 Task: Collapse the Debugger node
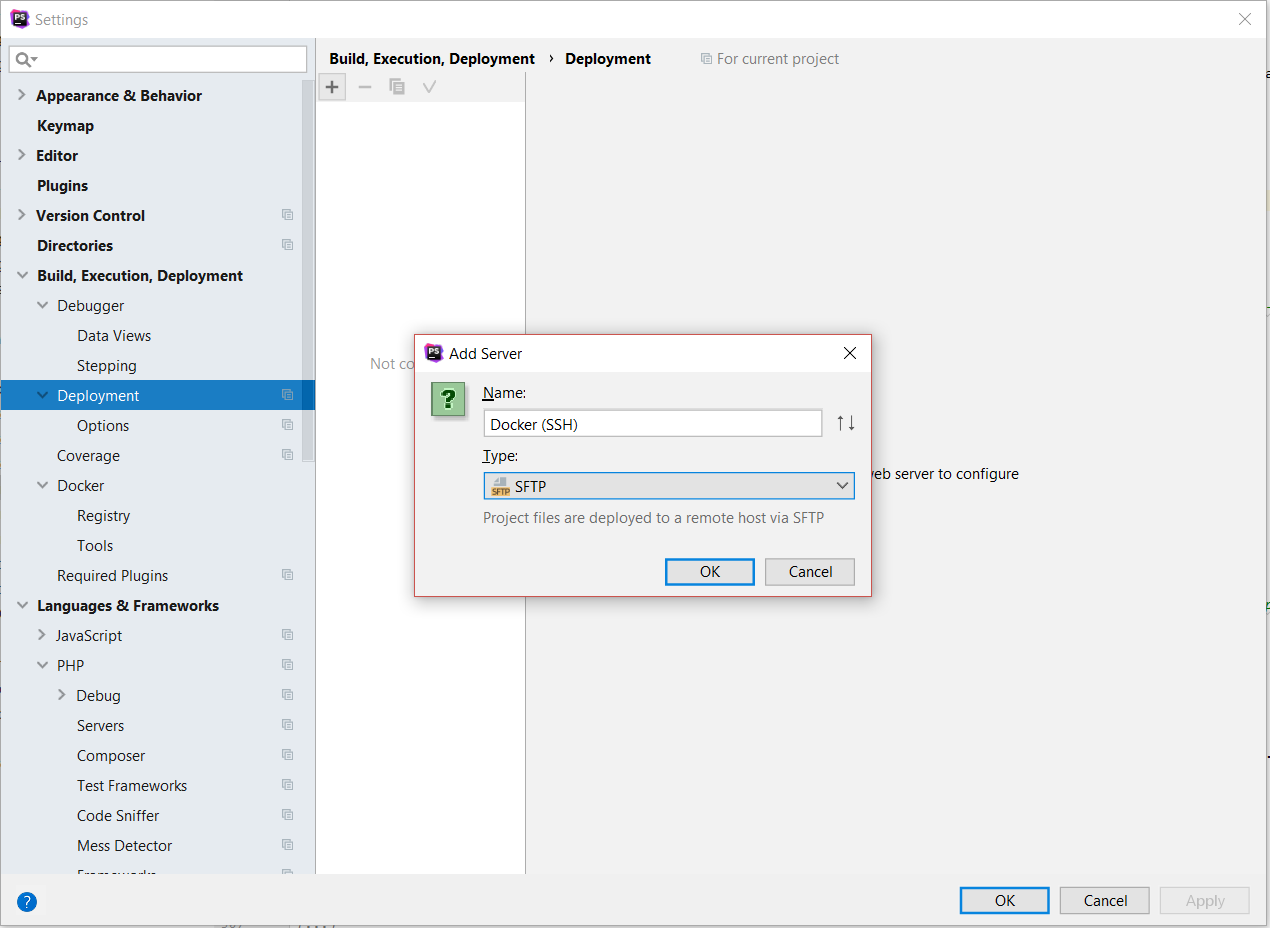(42, 305)
